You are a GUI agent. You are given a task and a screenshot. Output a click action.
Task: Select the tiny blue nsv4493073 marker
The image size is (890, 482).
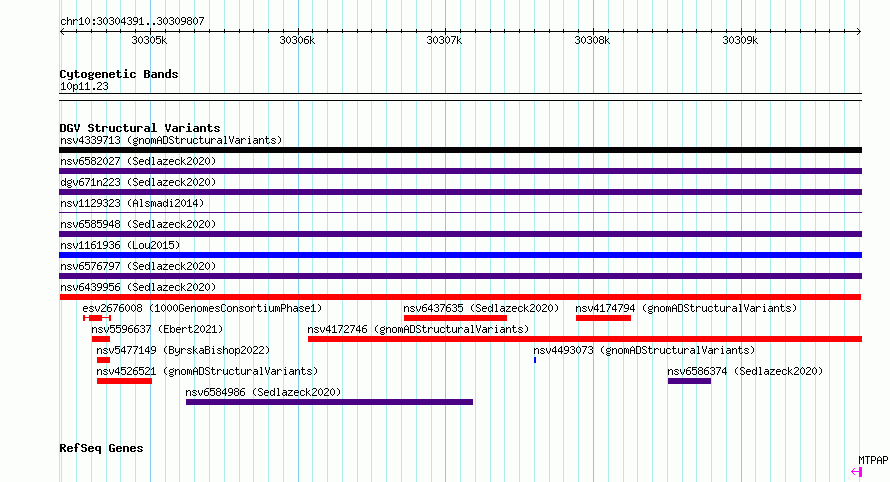click(x=535, y=360)
